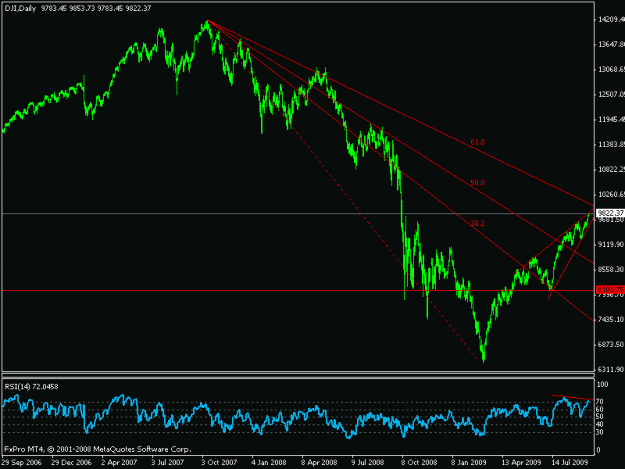Click the 14209.4 top price label

click(611, 20)
